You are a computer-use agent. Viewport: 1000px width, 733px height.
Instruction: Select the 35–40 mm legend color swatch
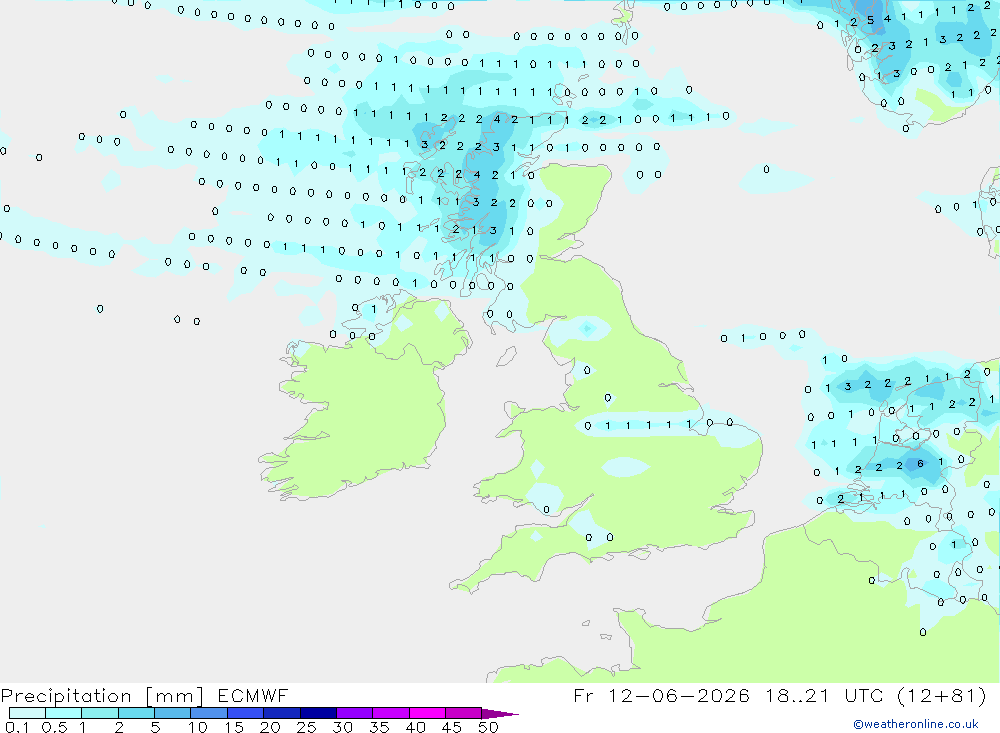(x=391, y=713)
